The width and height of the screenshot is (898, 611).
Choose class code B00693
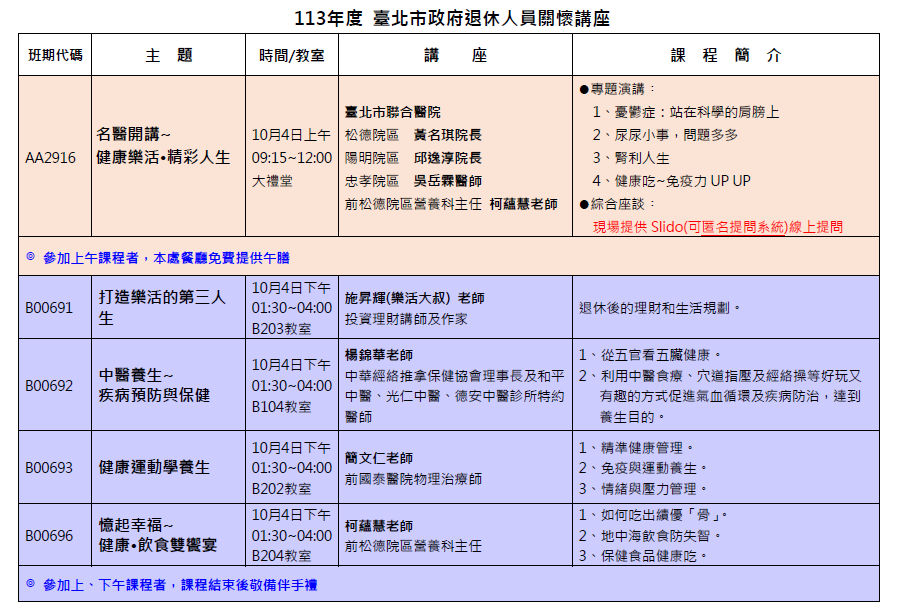[49, 467]
